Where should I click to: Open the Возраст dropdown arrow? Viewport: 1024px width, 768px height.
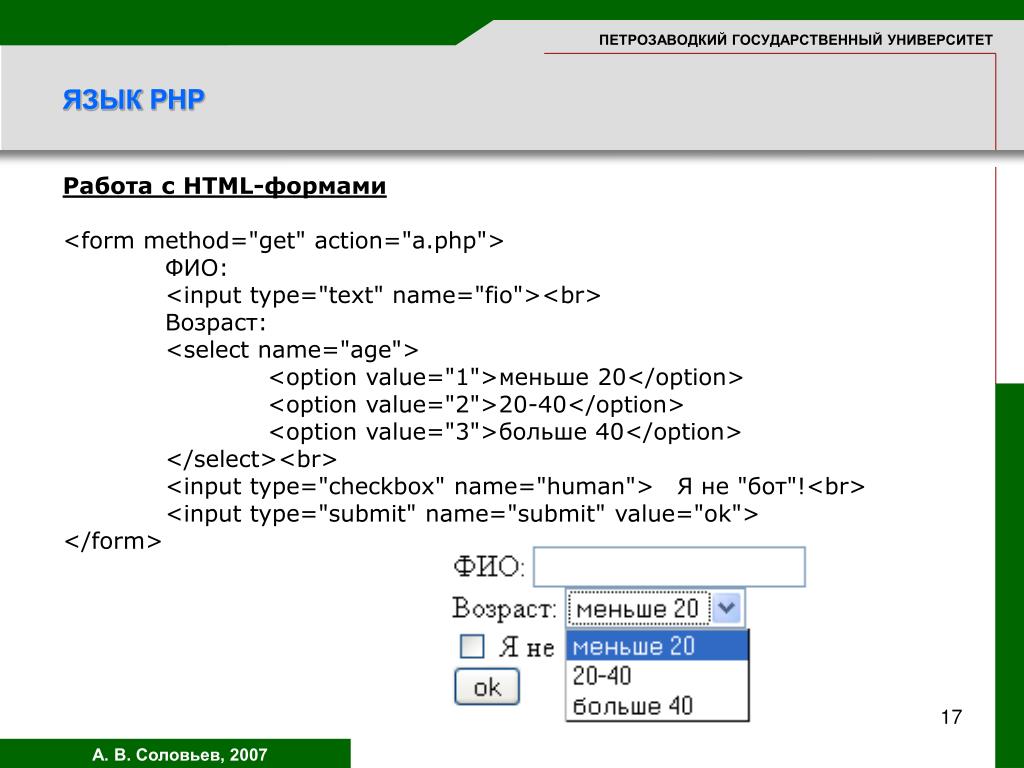click(726, 609)
